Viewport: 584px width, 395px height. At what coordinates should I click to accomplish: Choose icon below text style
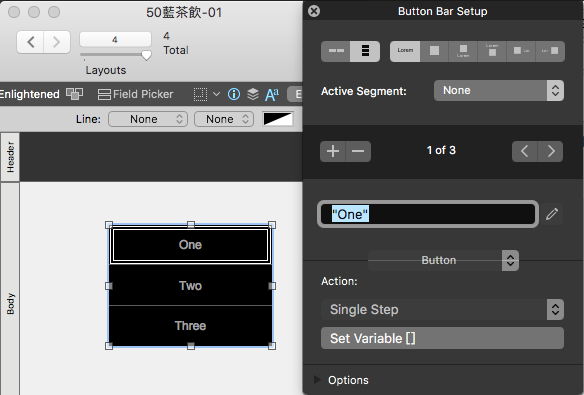click(492, 51)
